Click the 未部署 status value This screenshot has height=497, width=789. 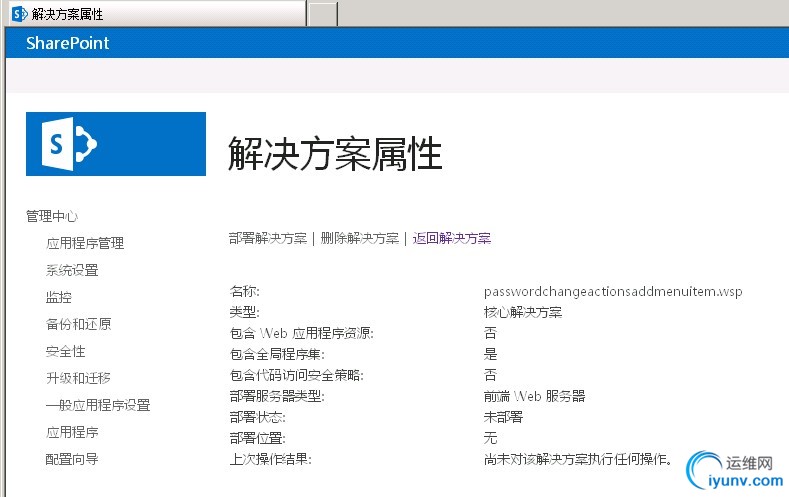(503, 418)
